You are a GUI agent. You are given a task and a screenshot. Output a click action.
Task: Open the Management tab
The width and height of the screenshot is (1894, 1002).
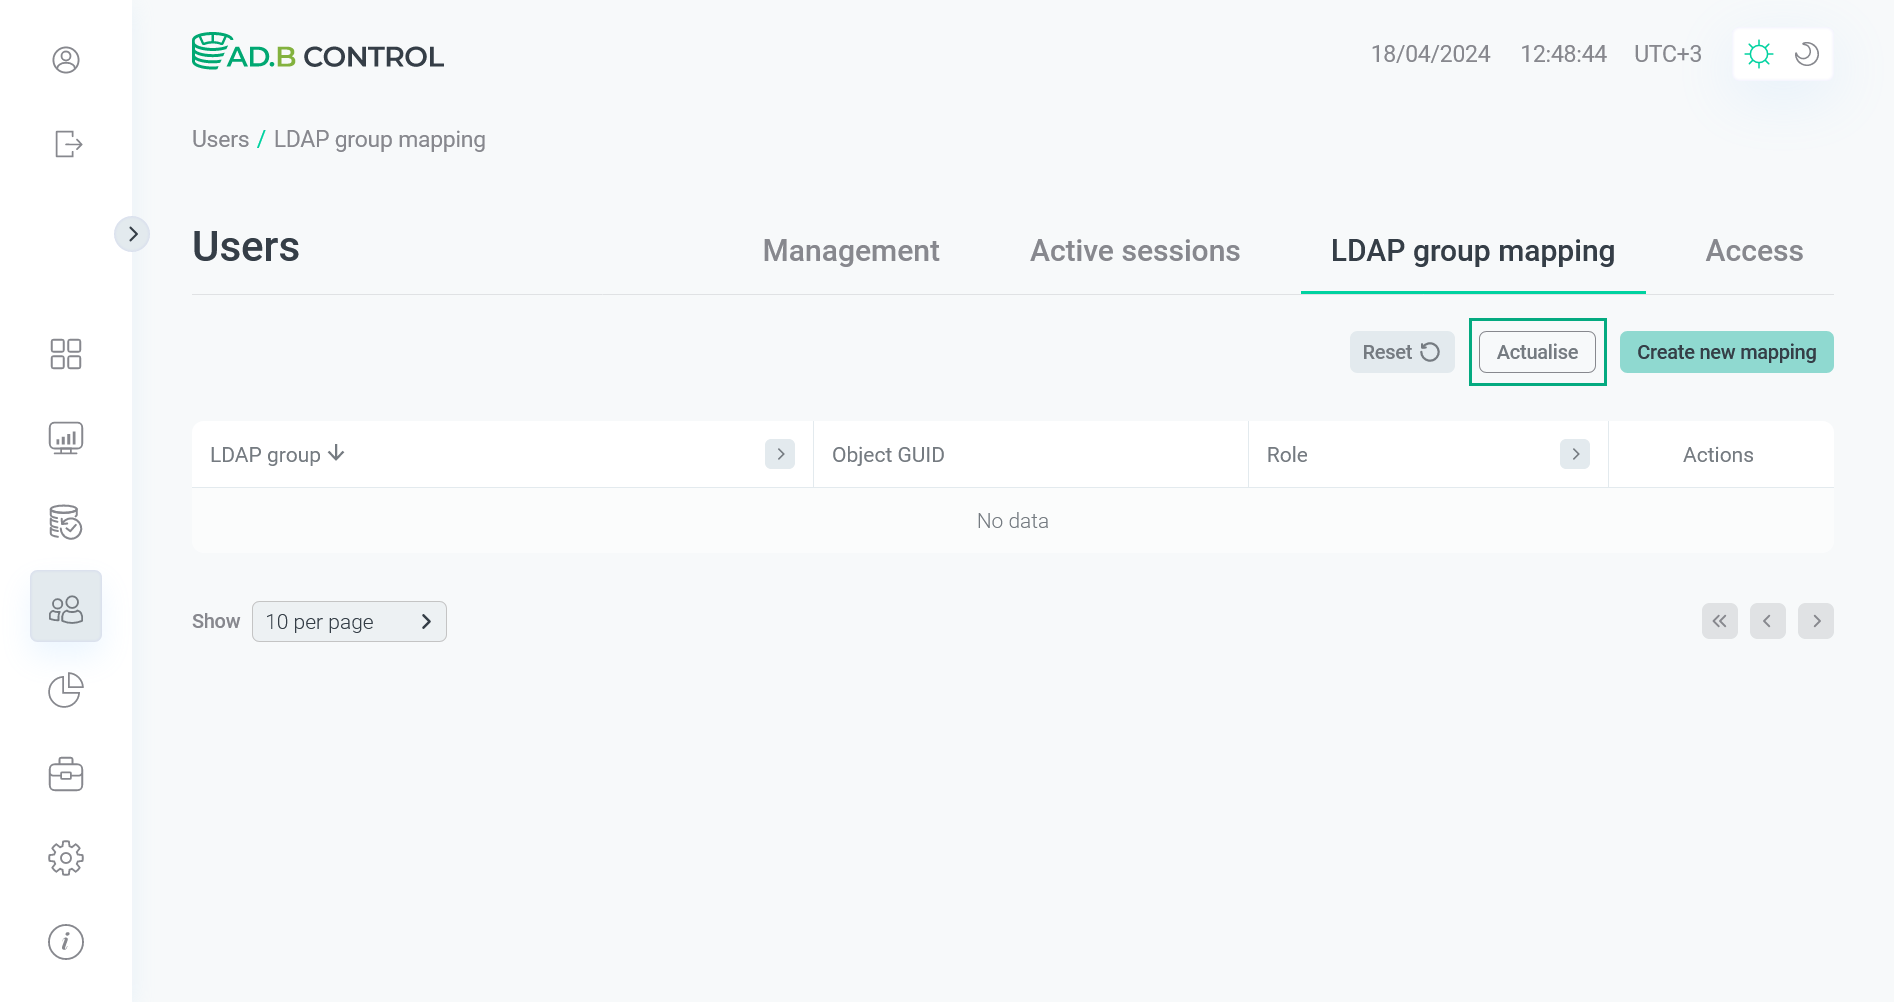point(850,251)
